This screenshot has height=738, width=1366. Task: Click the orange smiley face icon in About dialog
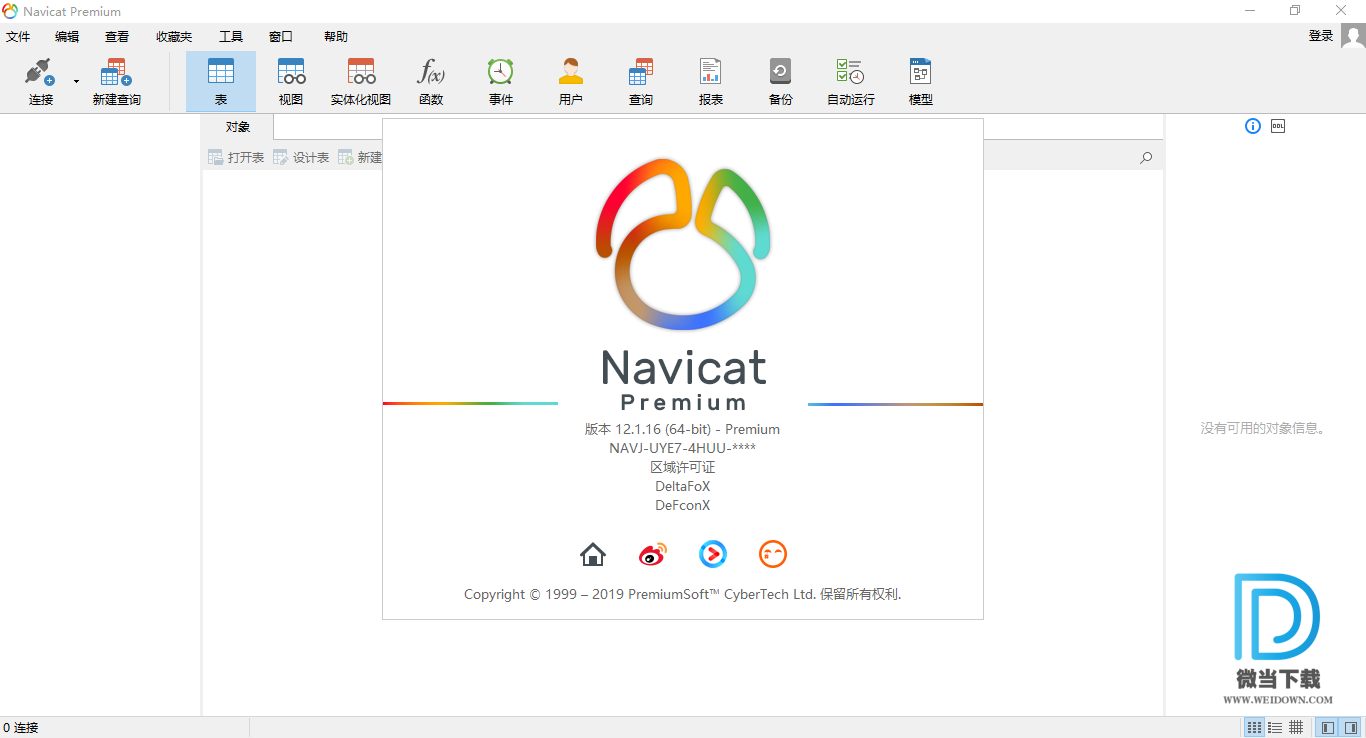point(773,554)
